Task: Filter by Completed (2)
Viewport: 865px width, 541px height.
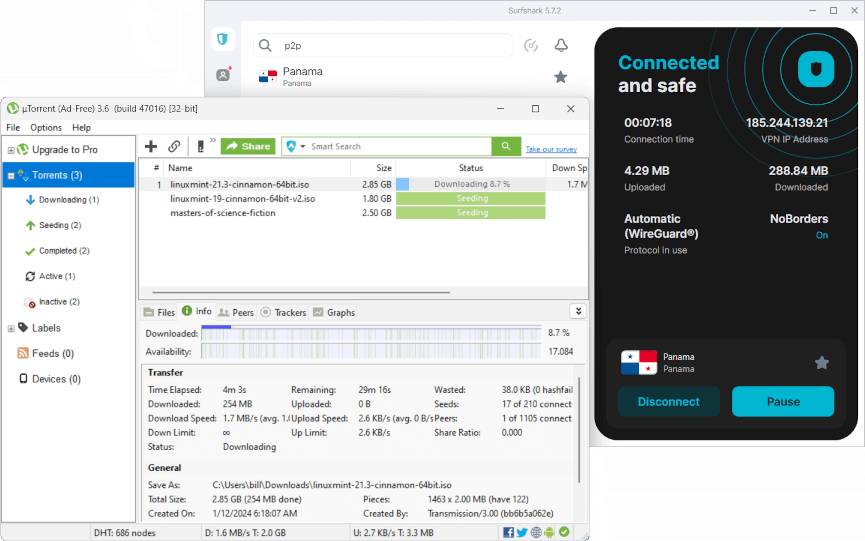Action: pyautogui.click(x=64, y=250)
